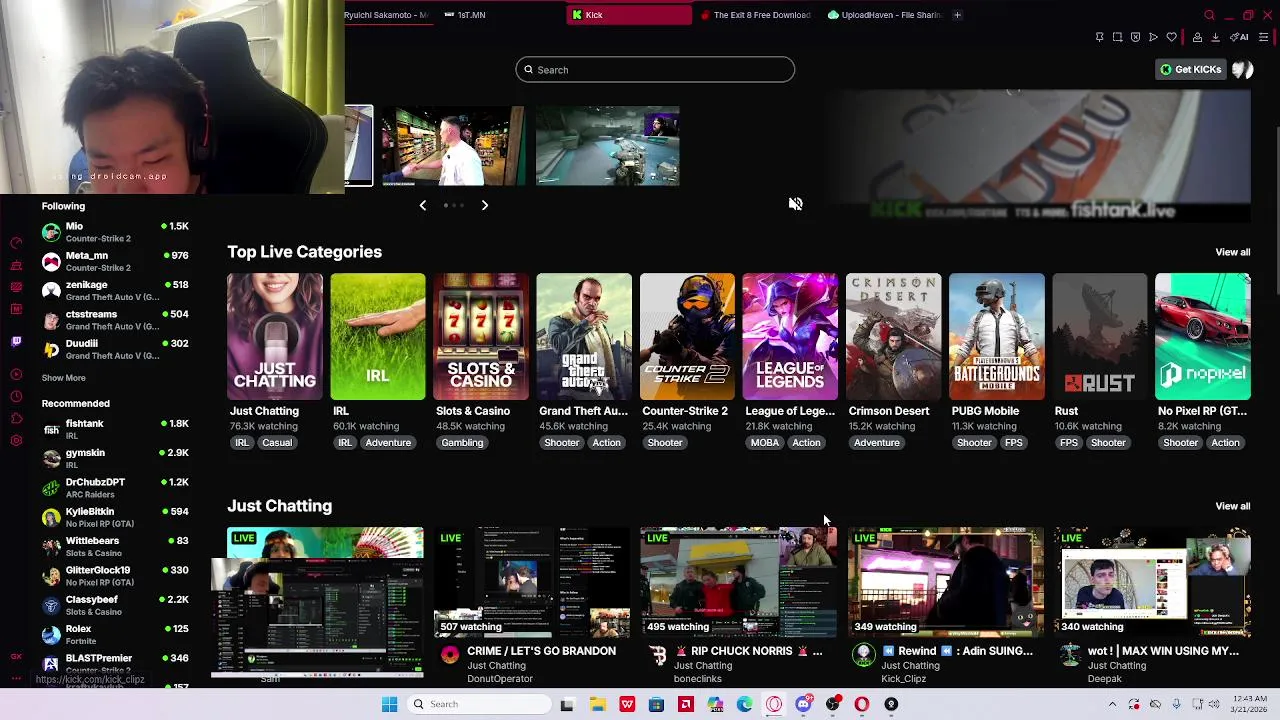The height and width of the screenshot is (720, 1280).
Task: Open Grand Theft Auto category card
Action: [584, 337]
